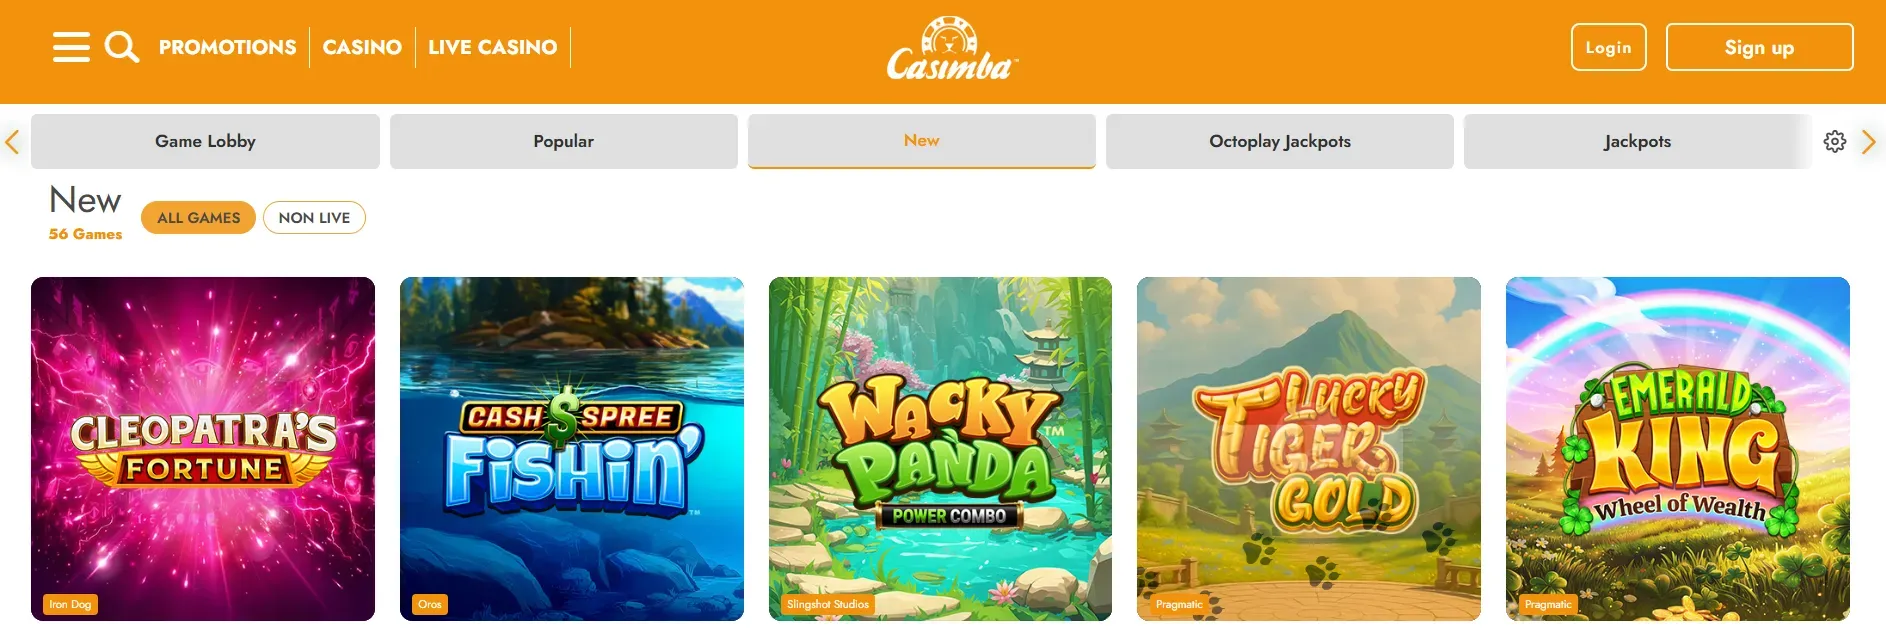Image resolution: width=1886 pixels, height=631 pixels.
Task: Switch to the Game Lobby tab
Action: point(205,141)
